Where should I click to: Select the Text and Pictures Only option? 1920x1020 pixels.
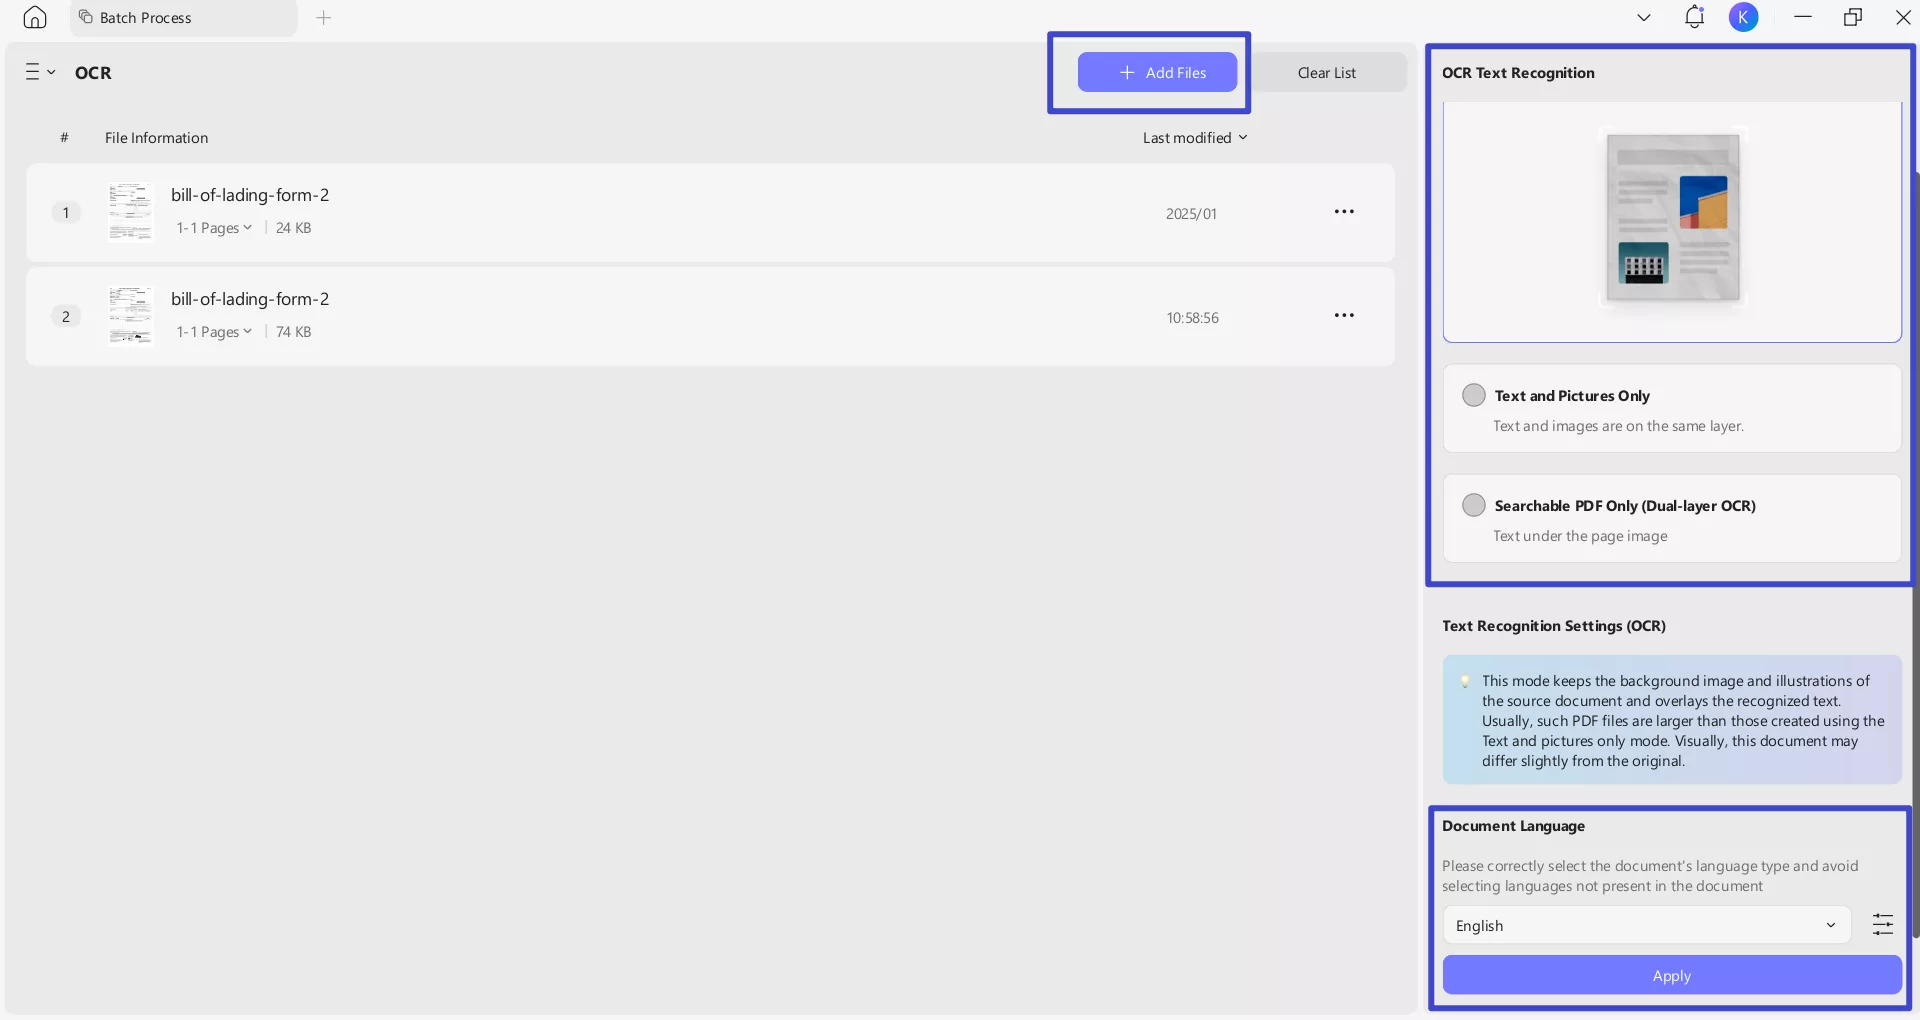[x=1474, y=395]
